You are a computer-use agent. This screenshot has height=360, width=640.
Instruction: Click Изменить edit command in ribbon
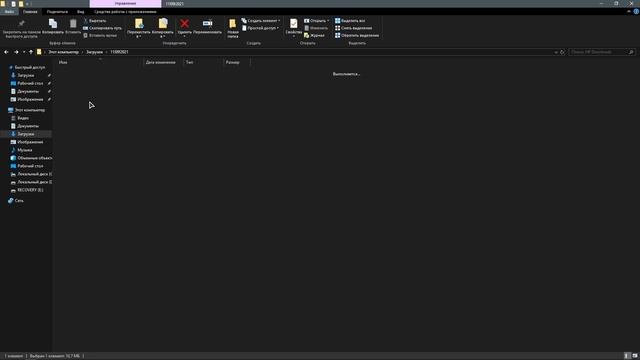click(x=316, y=28)
